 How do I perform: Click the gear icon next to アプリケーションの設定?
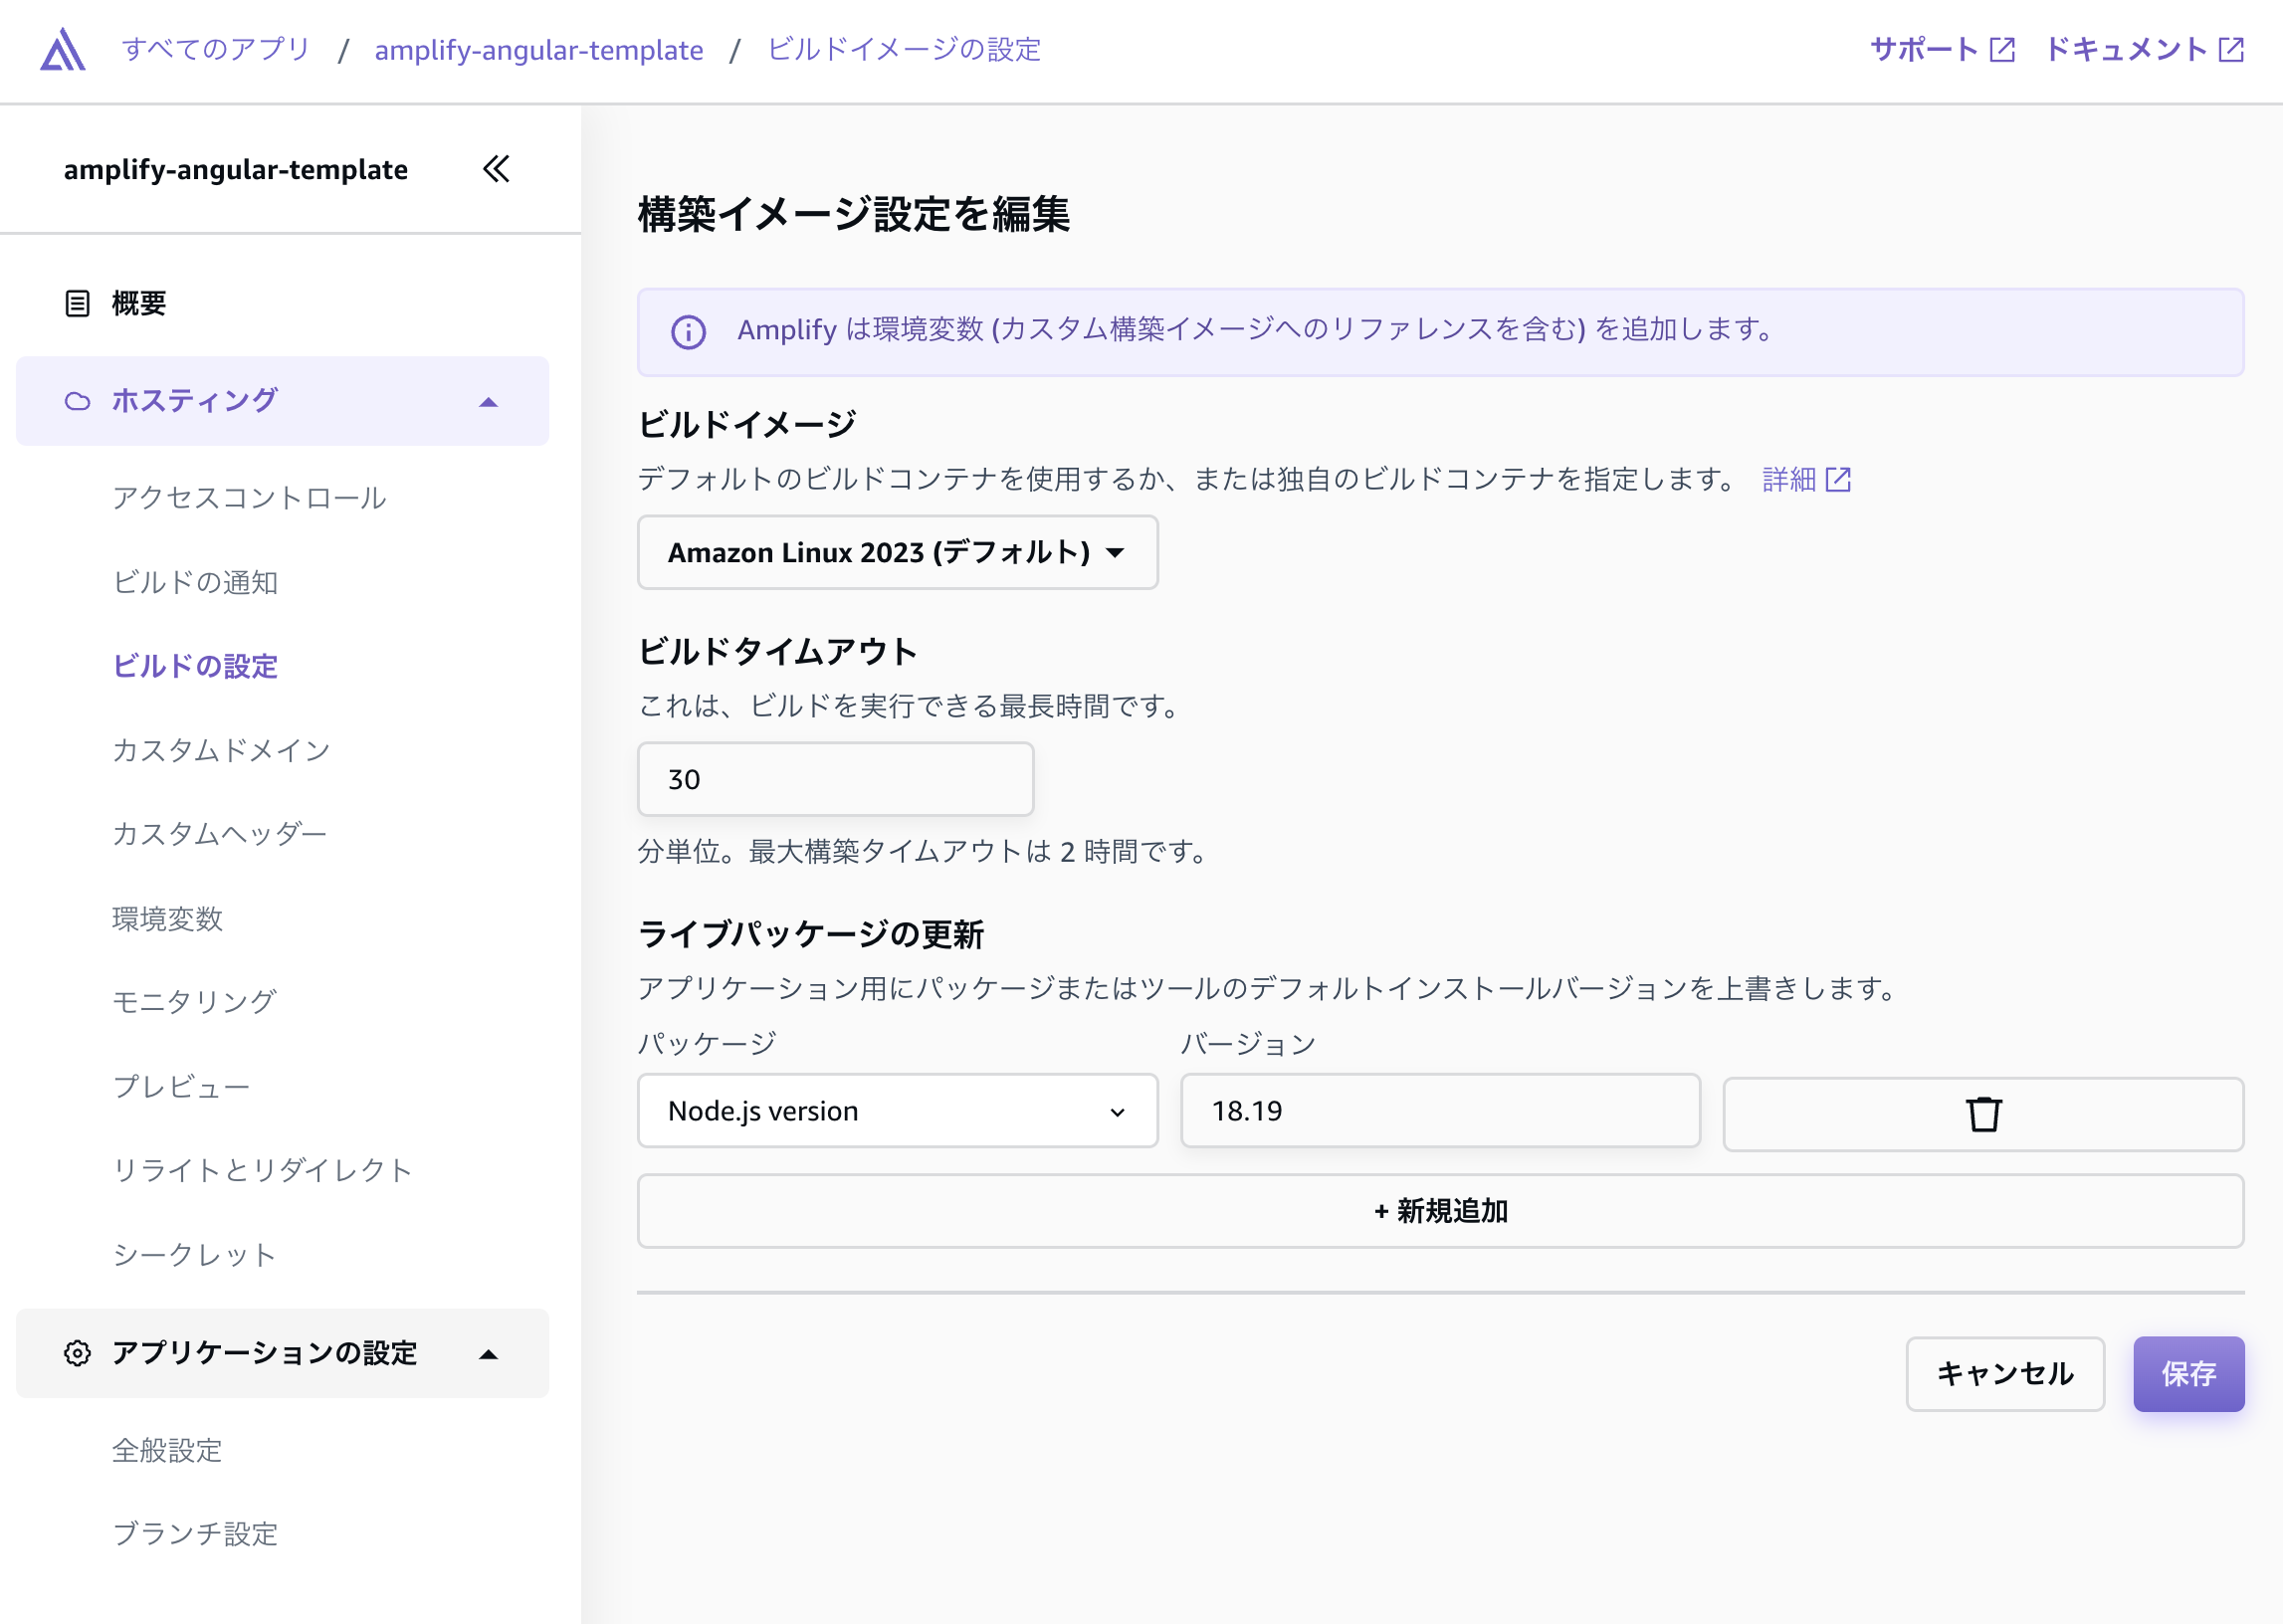pyautogui.click(x=79, y=1353)
